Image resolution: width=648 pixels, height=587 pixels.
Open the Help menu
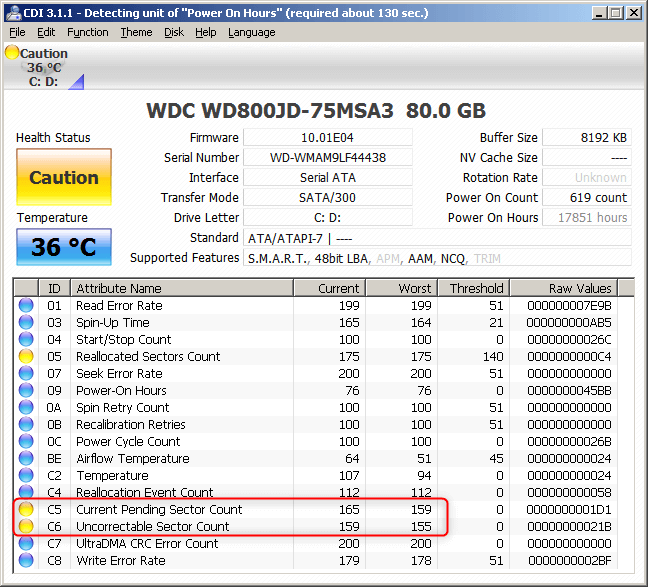[206, 32]
